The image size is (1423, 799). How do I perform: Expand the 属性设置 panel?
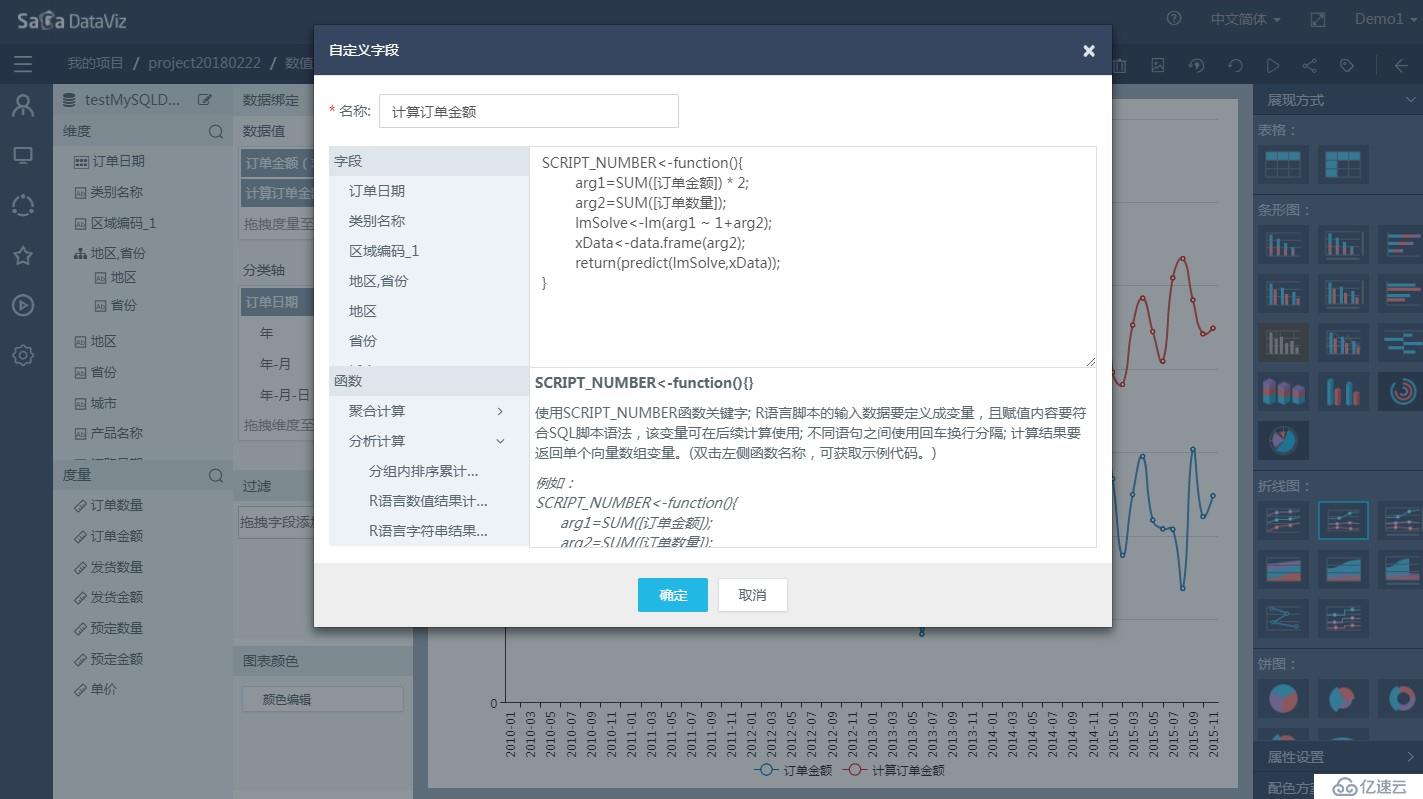tap(1411, 757)
